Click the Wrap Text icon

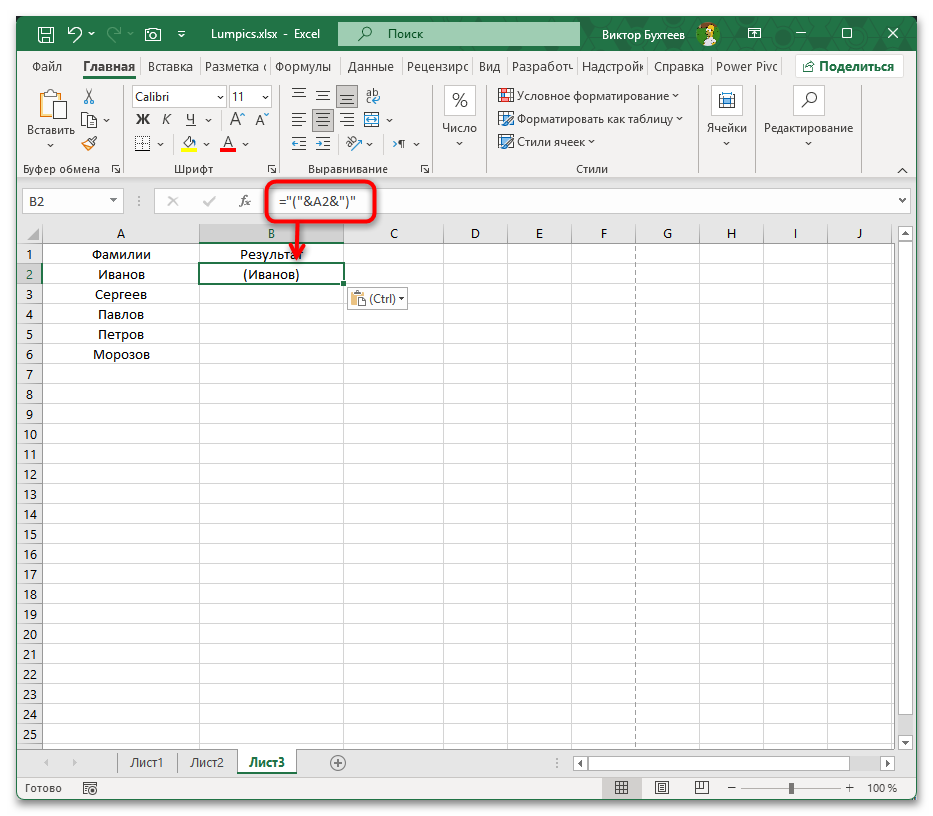coord(373,97)
